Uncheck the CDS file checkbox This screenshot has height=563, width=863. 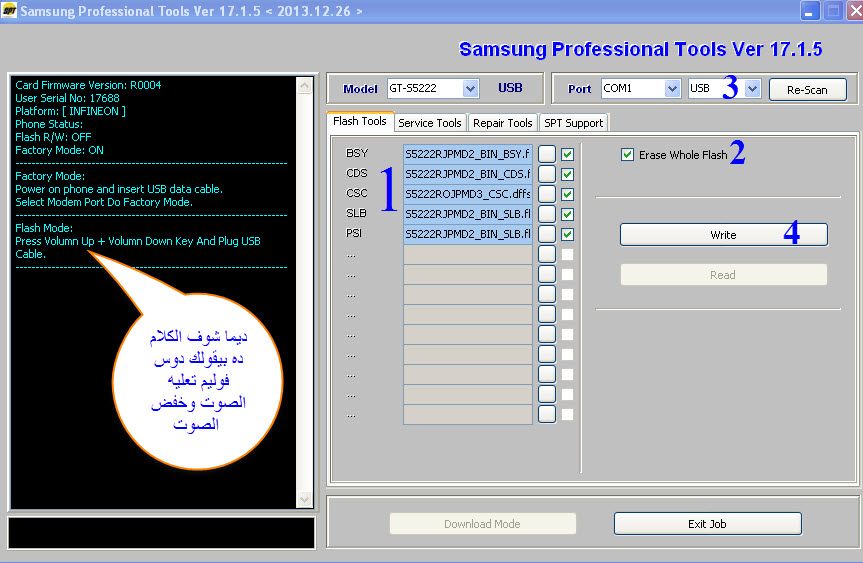tap(567, 174)
